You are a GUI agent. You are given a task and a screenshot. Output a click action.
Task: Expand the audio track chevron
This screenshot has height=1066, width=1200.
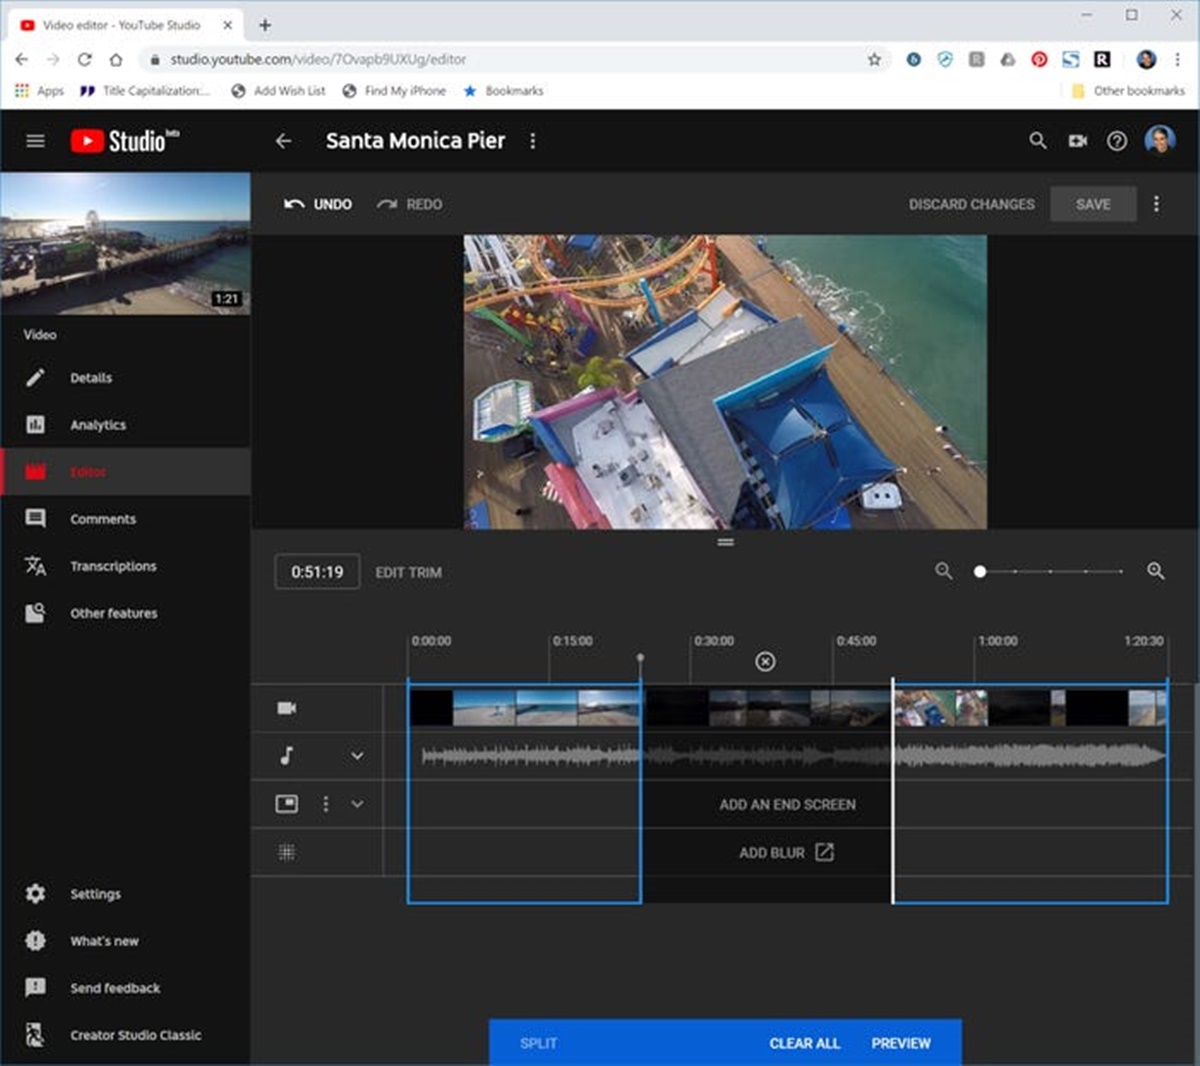[x=357, y=756]
